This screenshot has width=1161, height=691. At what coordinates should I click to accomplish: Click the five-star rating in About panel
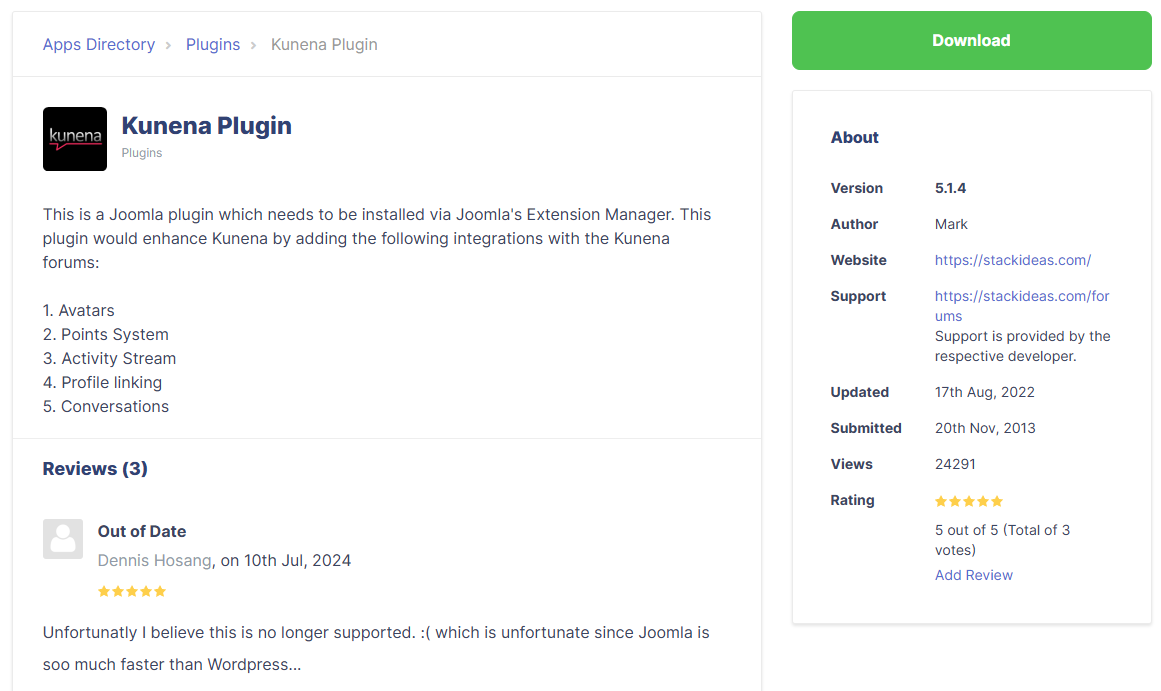pyautogui.click(x=968, y=501)
